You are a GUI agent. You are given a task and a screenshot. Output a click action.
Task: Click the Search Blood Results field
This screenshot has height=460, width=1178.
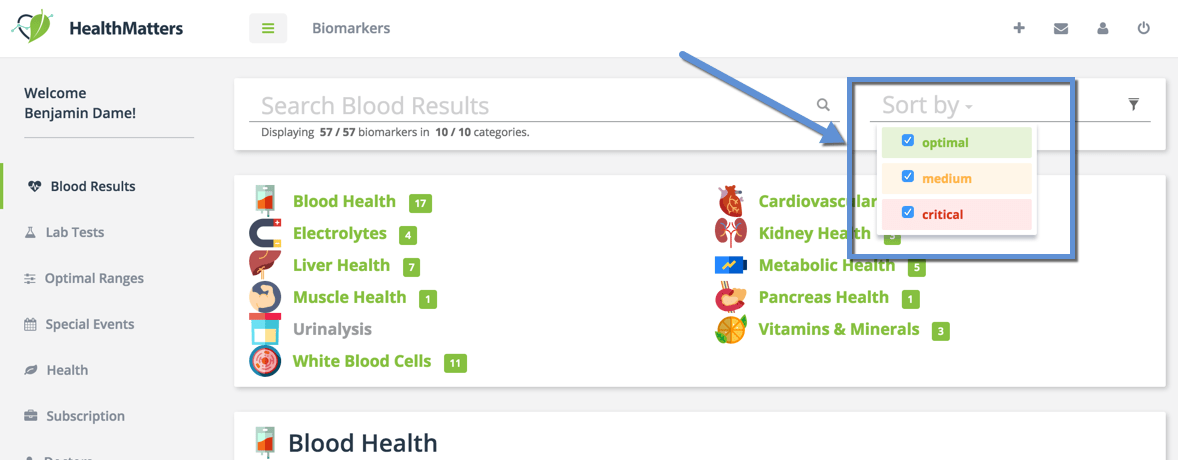530,106
